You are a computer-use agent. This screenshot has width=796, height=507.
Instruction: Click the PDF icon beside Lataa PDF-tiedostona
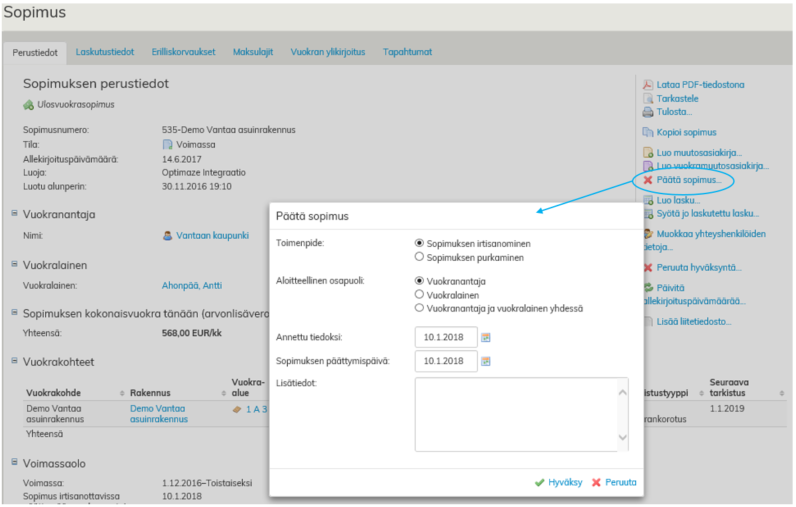coord(648,85)
